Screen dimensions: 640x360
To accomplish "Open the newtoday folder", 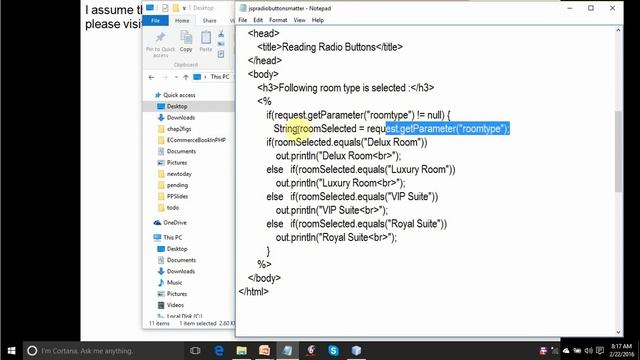I will [x=179, y=174].
